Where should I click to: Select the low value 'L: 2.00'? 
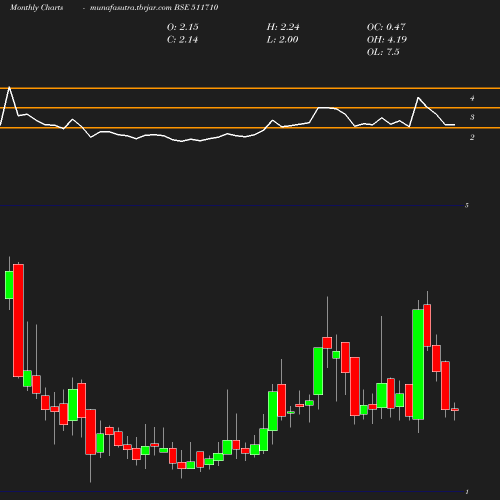coord(282,39)
